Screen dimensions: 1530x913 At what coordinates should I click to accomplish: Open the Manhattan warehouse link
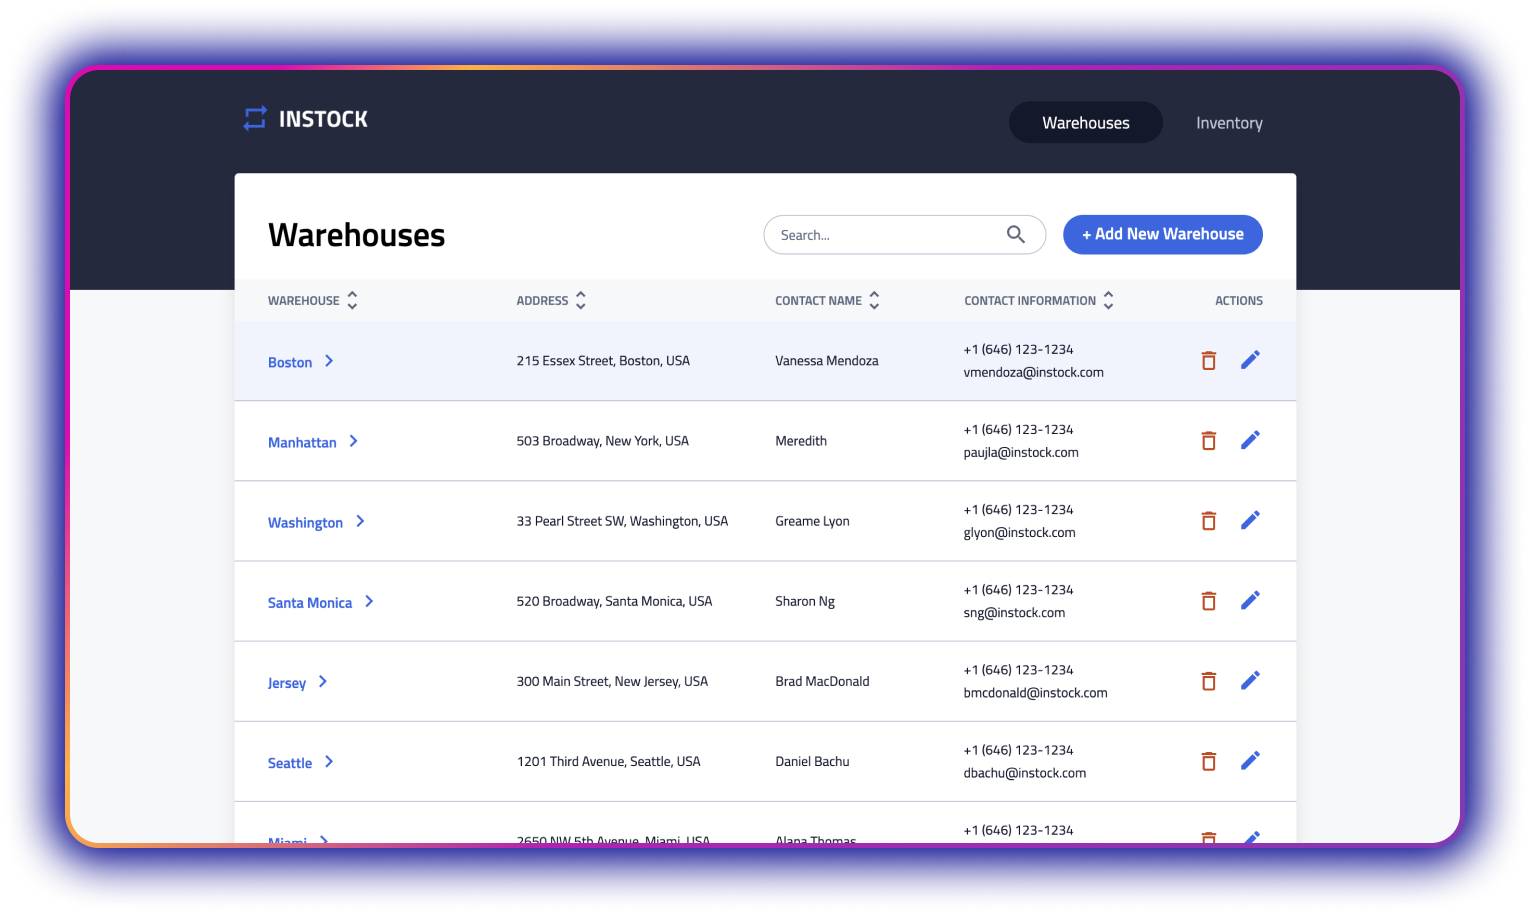click(x=302, y=442)
